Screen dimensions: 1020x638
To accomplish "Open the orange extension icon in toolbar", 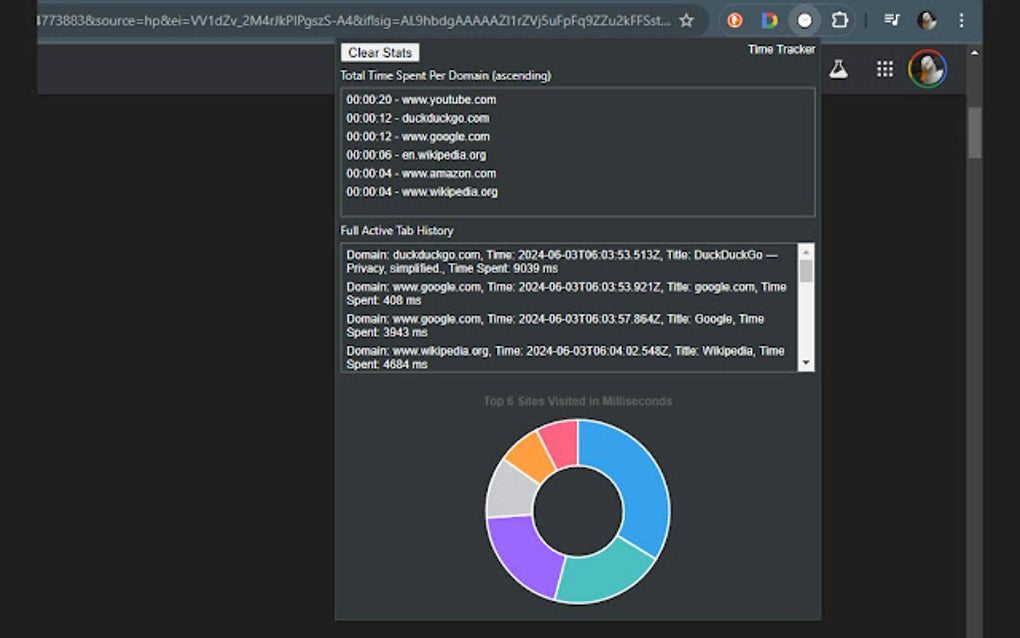I will pos(735,20).
